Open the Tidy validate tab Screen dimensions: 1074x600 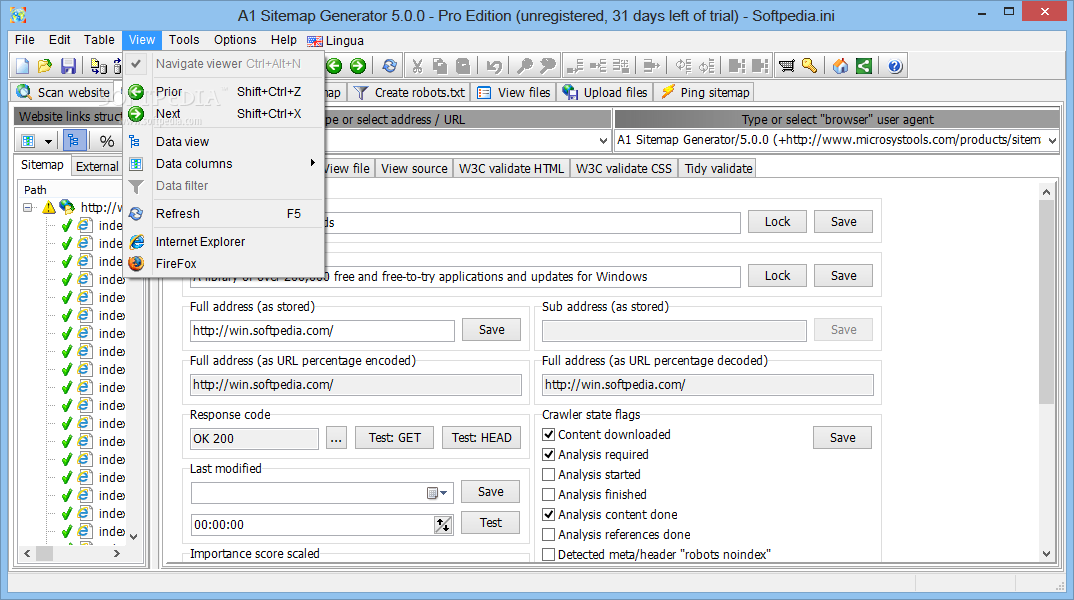[x=719, y=168]
